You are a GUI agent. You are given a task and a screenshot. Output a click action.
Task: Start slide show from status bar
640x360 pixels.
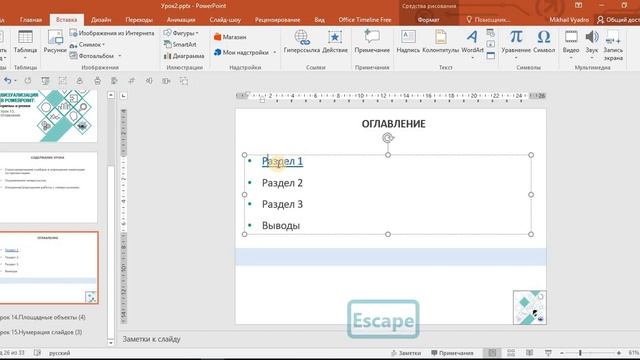point(548,353)
